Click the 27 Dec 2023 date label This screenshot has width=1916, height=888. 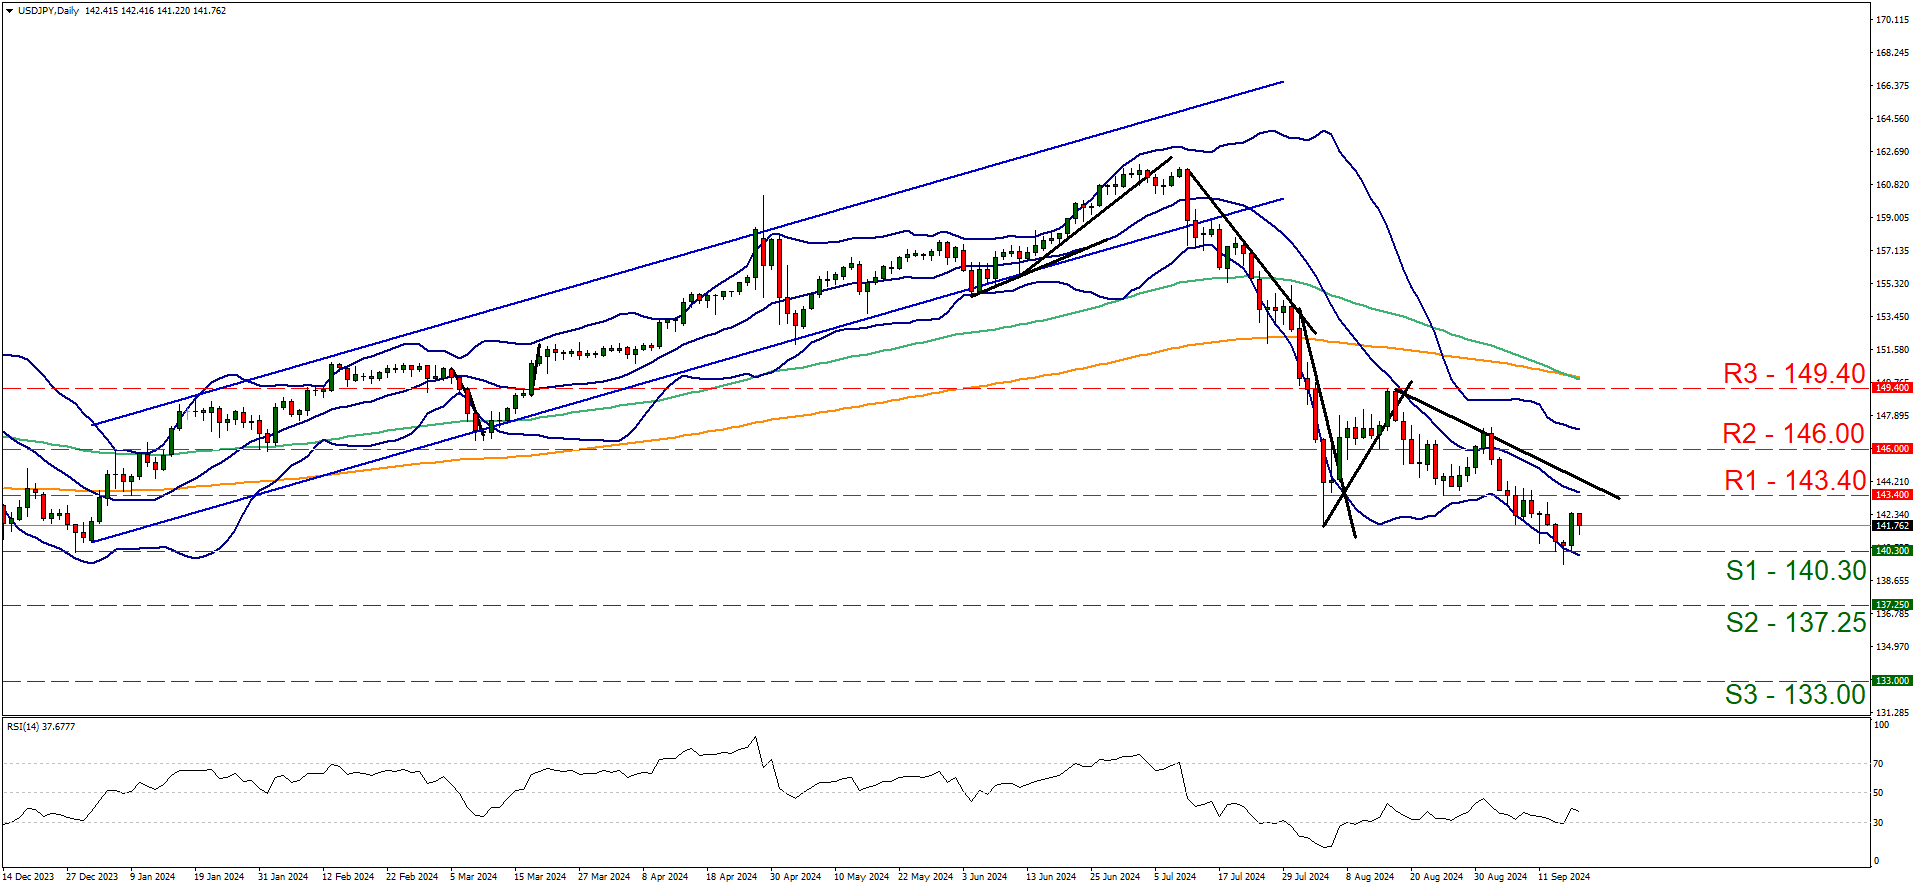[x=92, y=877]
